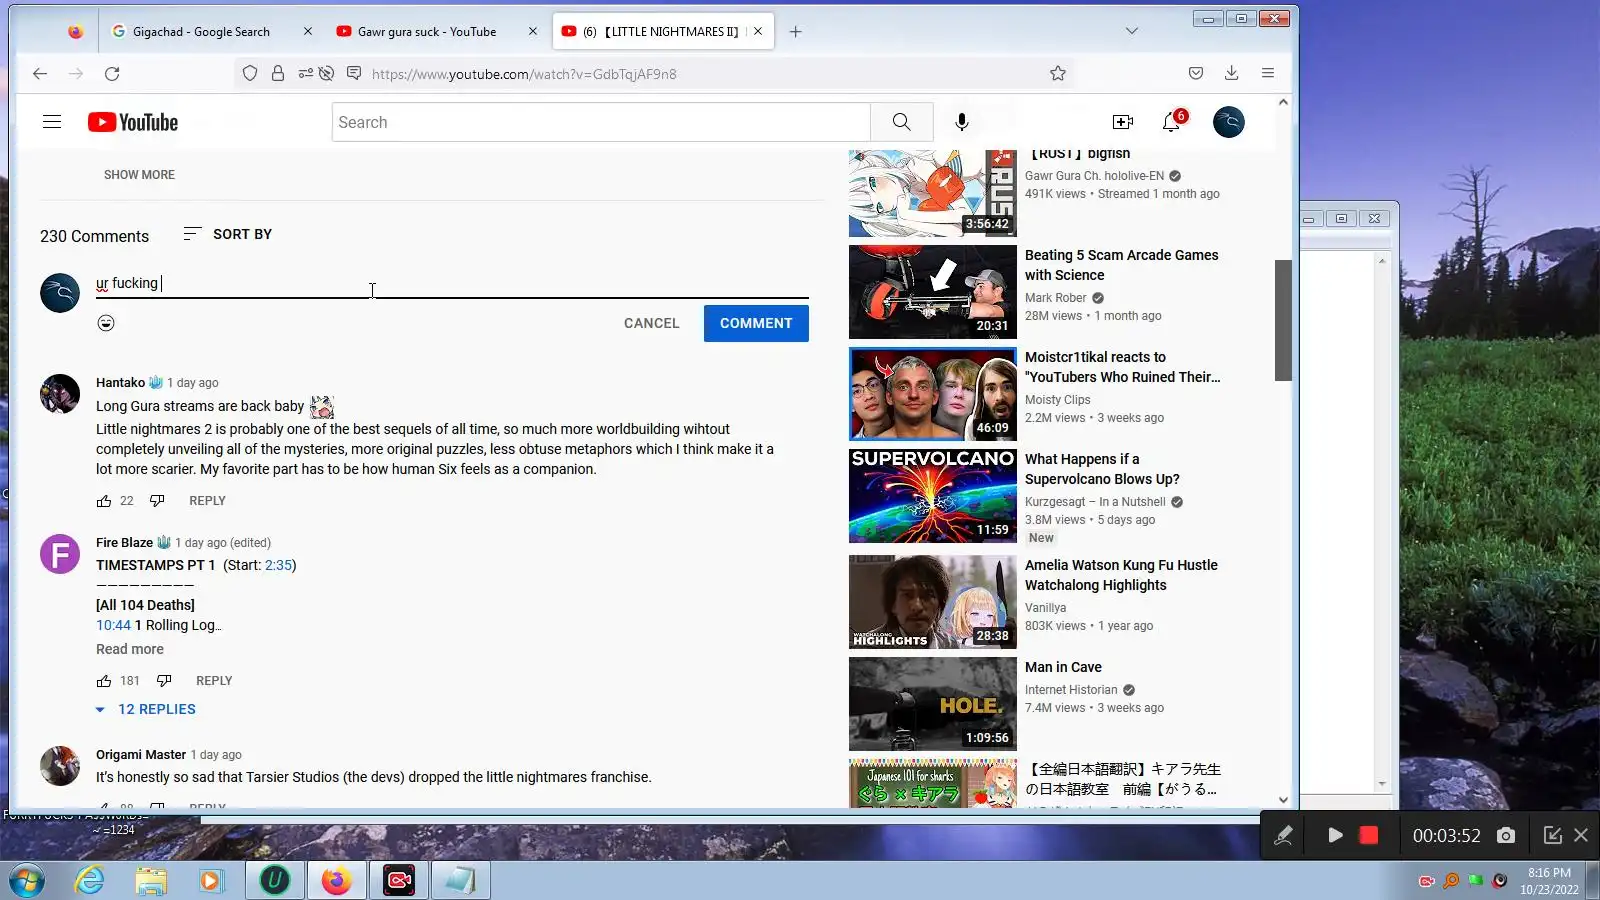The height and width of the screenshot is (900, 1600).
Task: Open the SUPERVOLCANO video thumbnail
Action: (x=932, y=496)
